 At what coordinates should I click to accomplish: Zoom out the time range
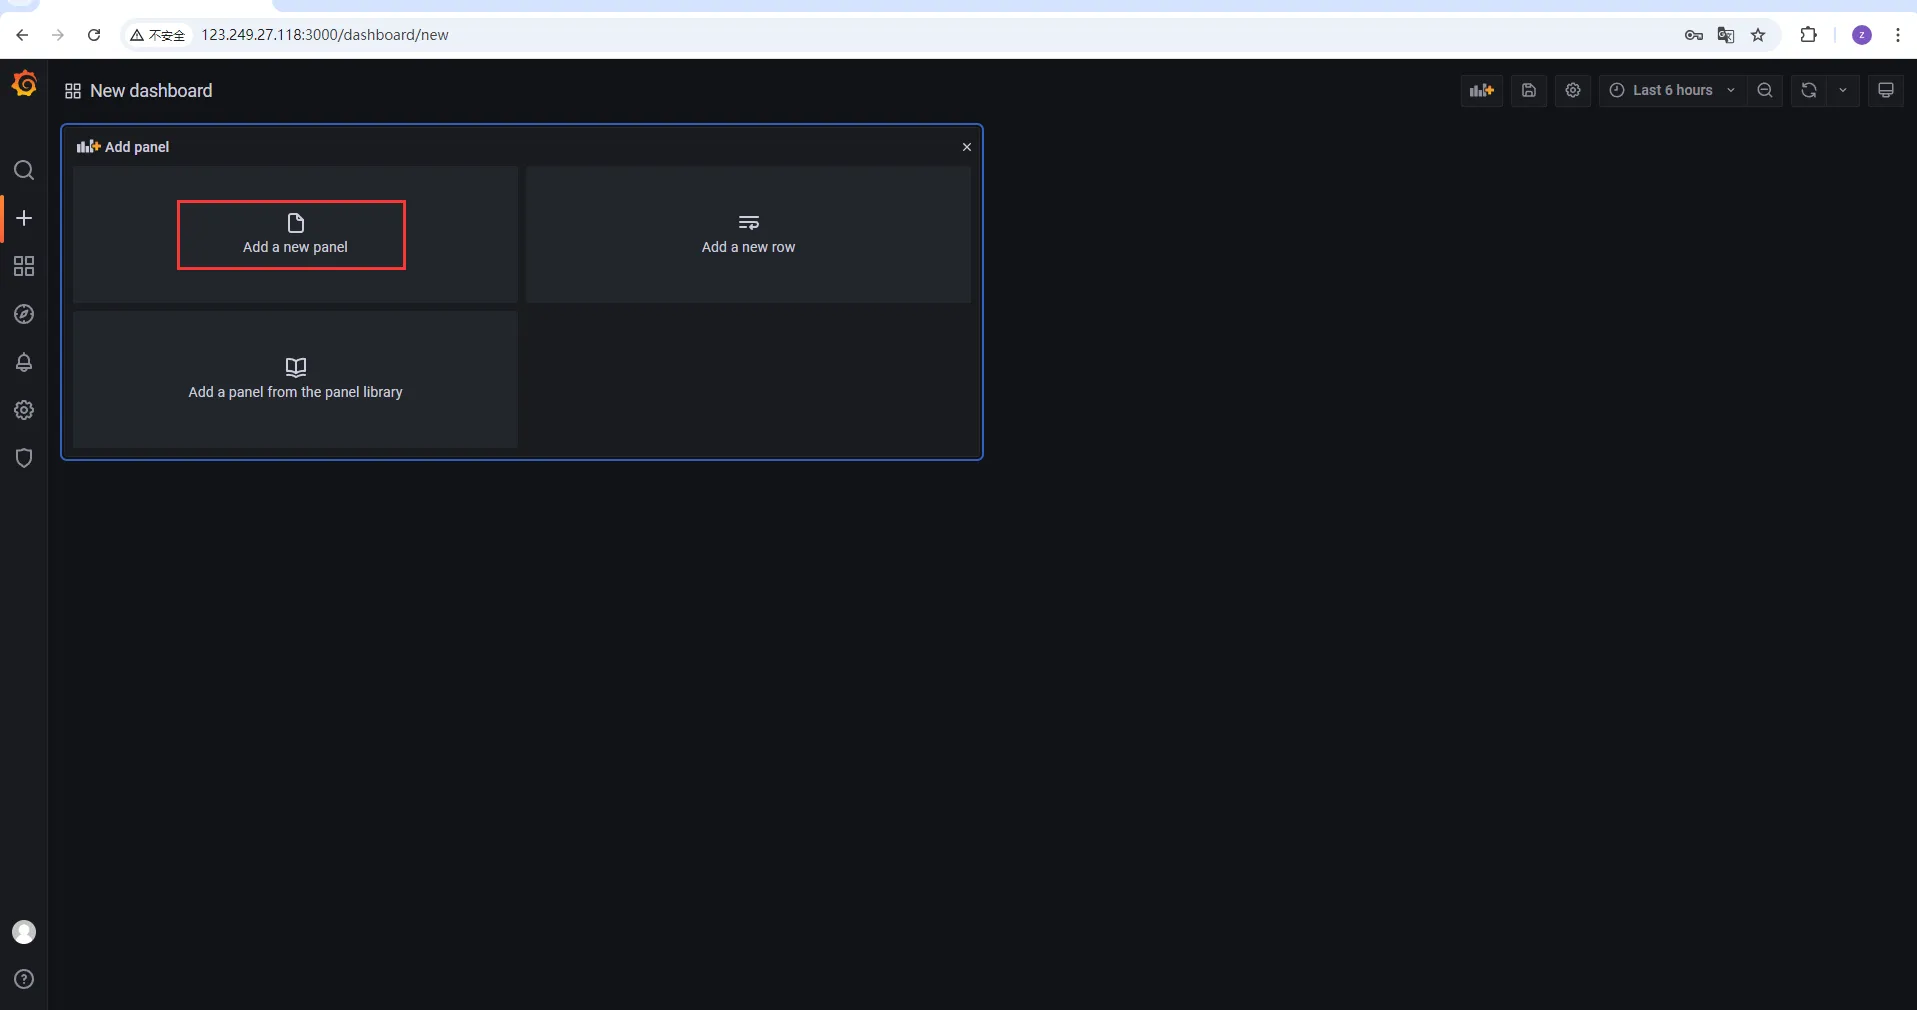click(1765, 90)
